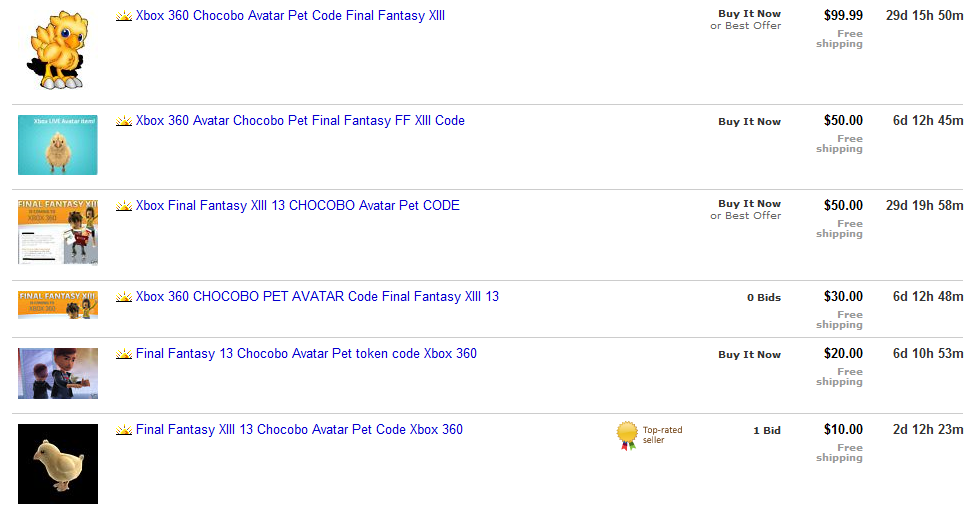This screenshot has width=973, height=517.
Task: Open 'Xbox 360 Chocobo Avatar Pet Code Final Fantasy XIII'
Action: coord(290,16)
